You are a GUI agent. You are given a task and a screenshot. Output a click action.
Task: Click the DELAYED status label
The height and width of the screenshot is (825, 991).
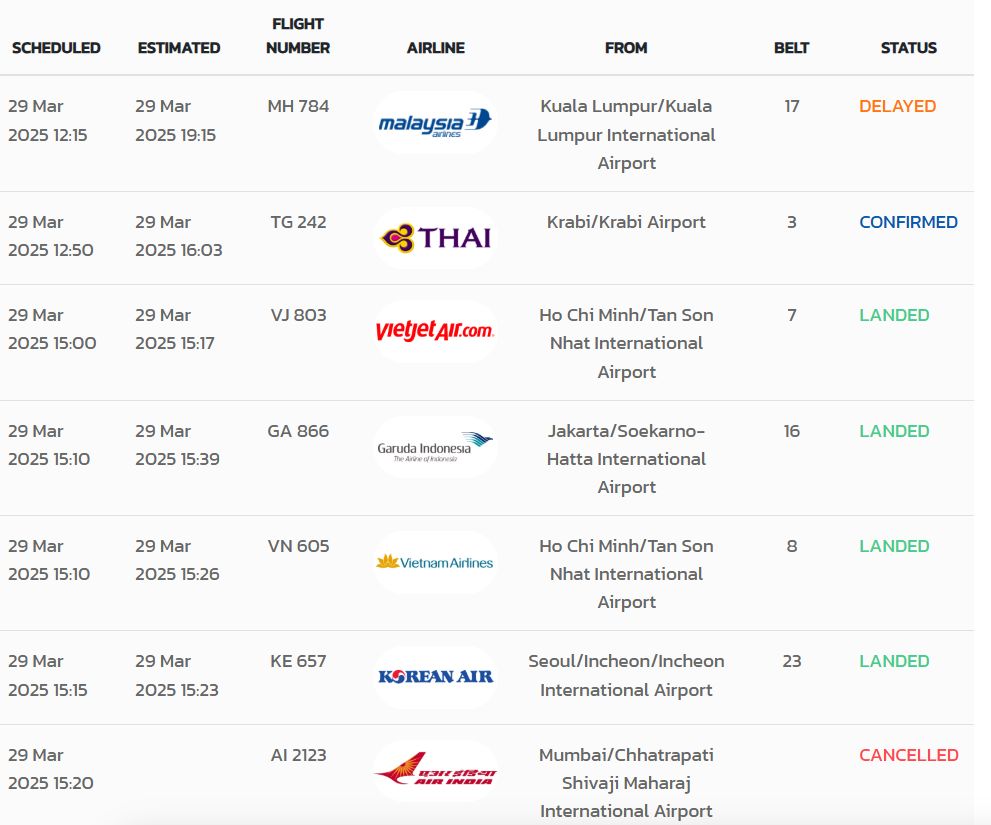pos(897,106)
